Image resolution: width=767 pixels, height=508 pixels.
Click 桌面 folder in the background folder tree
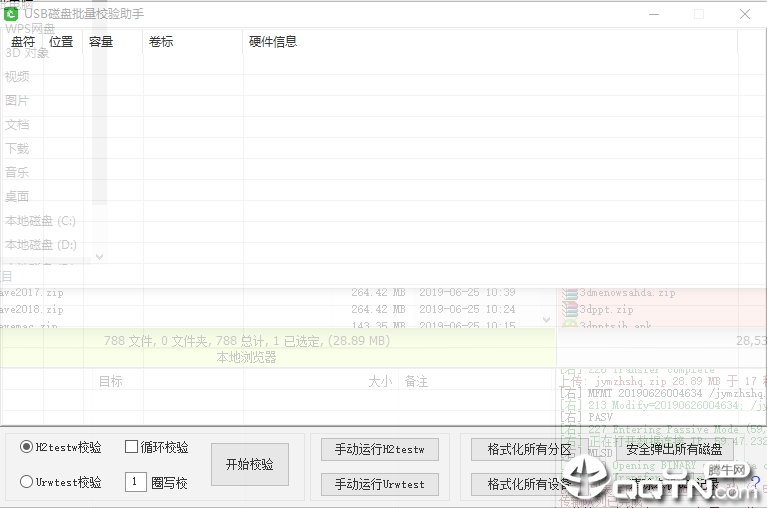(x=17, y=197)
